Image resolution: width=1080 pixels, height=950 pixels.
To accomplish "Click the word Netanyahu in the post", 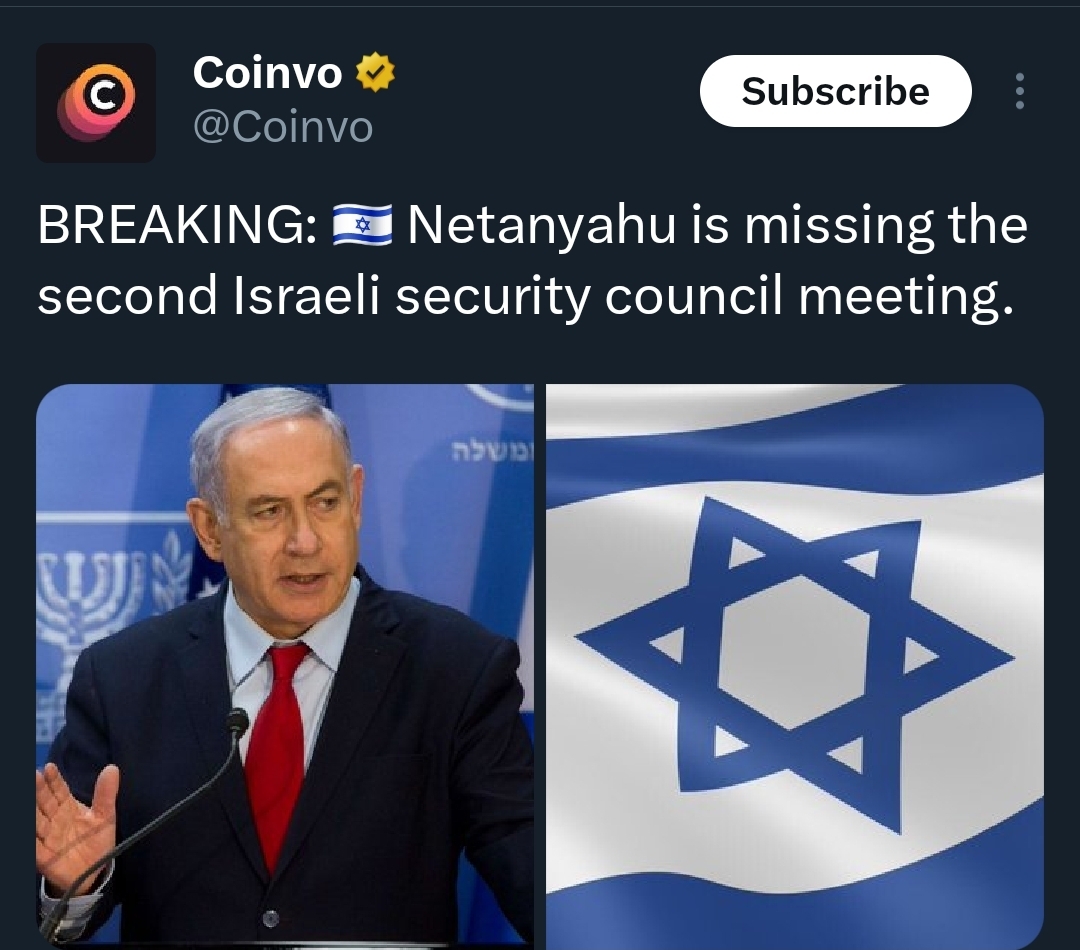I will click(x=541, y=225).
